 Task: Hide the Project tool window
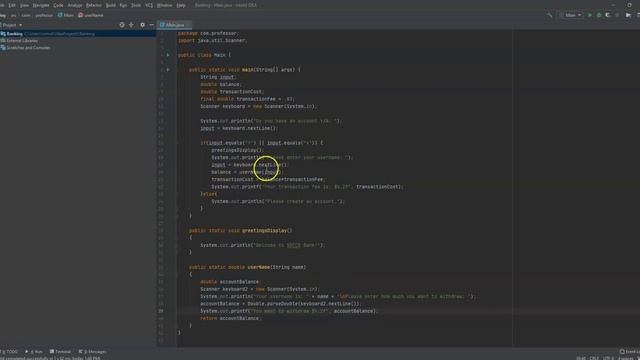[151, 25]
